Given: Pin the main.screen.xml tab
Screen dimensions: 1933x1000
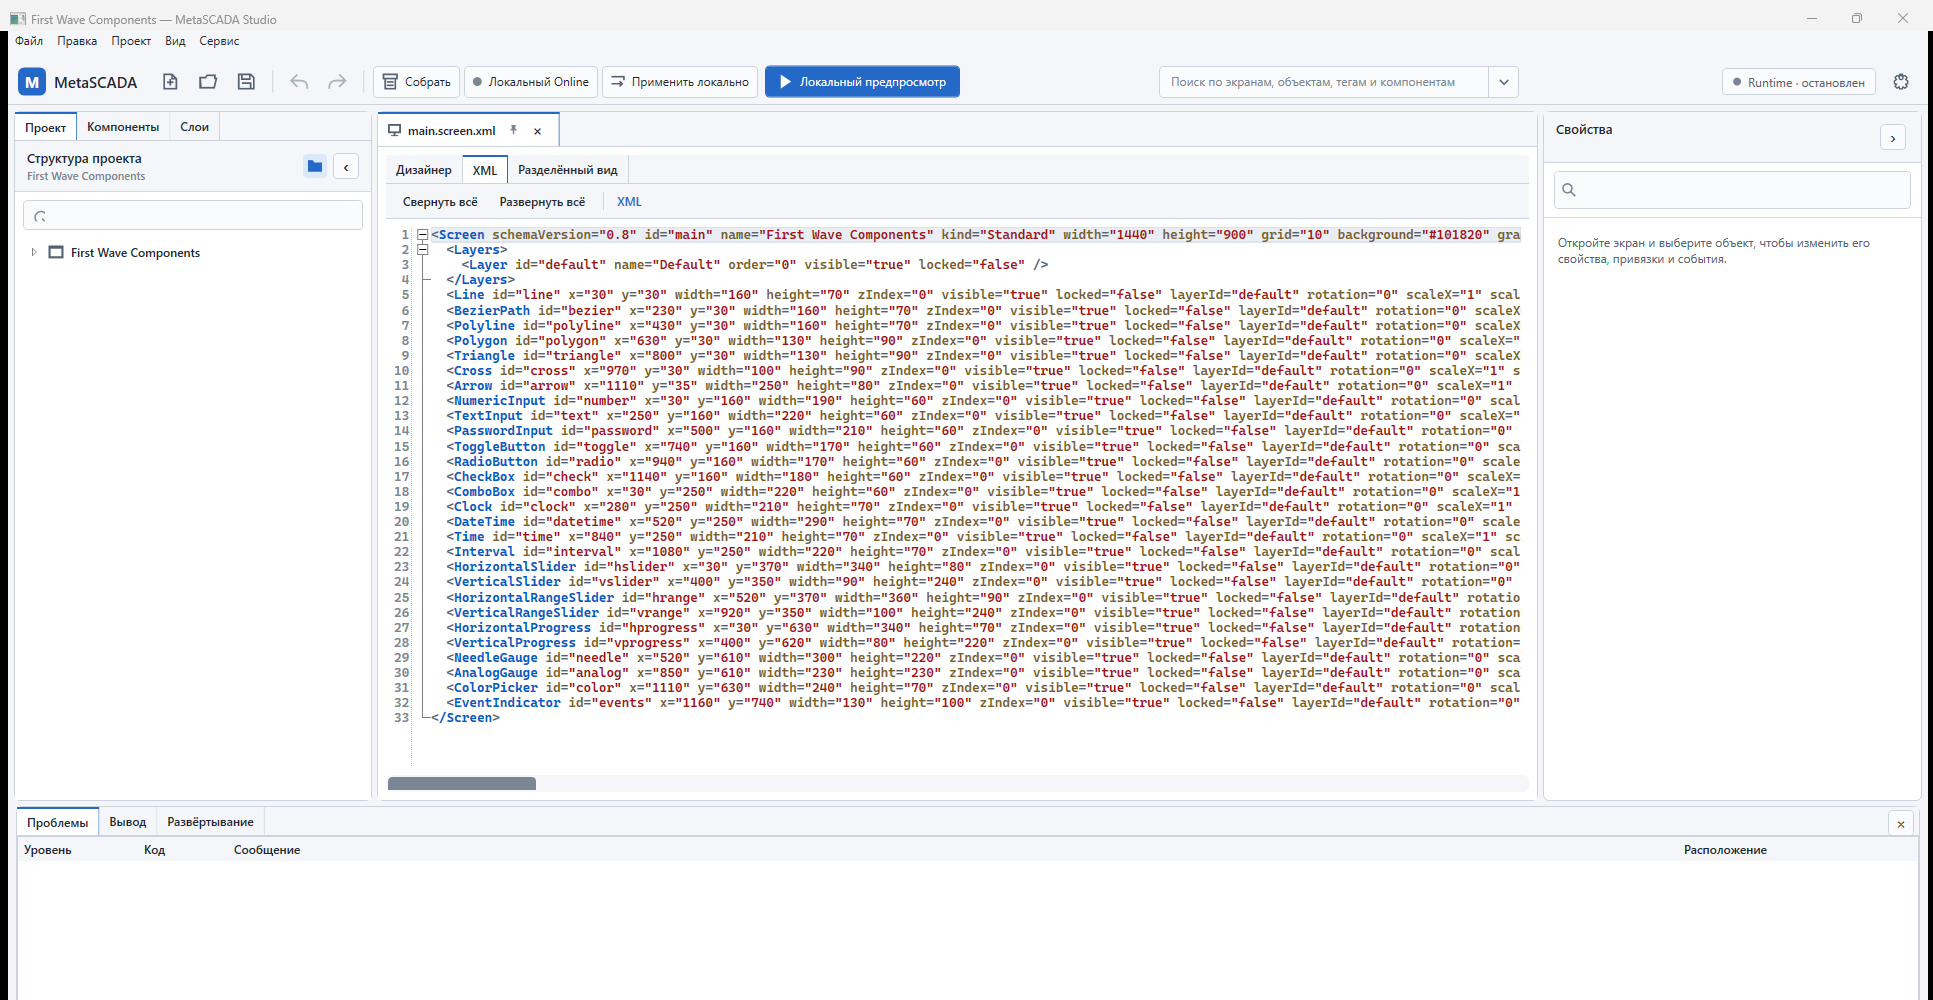Looking at the screenshot, I should click(x=513, y=130).
